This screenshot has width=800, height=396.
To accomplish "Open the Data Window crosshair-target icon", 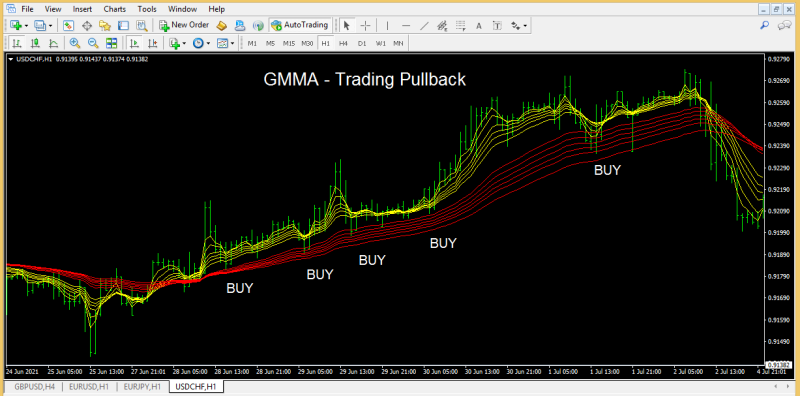I will 87,25.
